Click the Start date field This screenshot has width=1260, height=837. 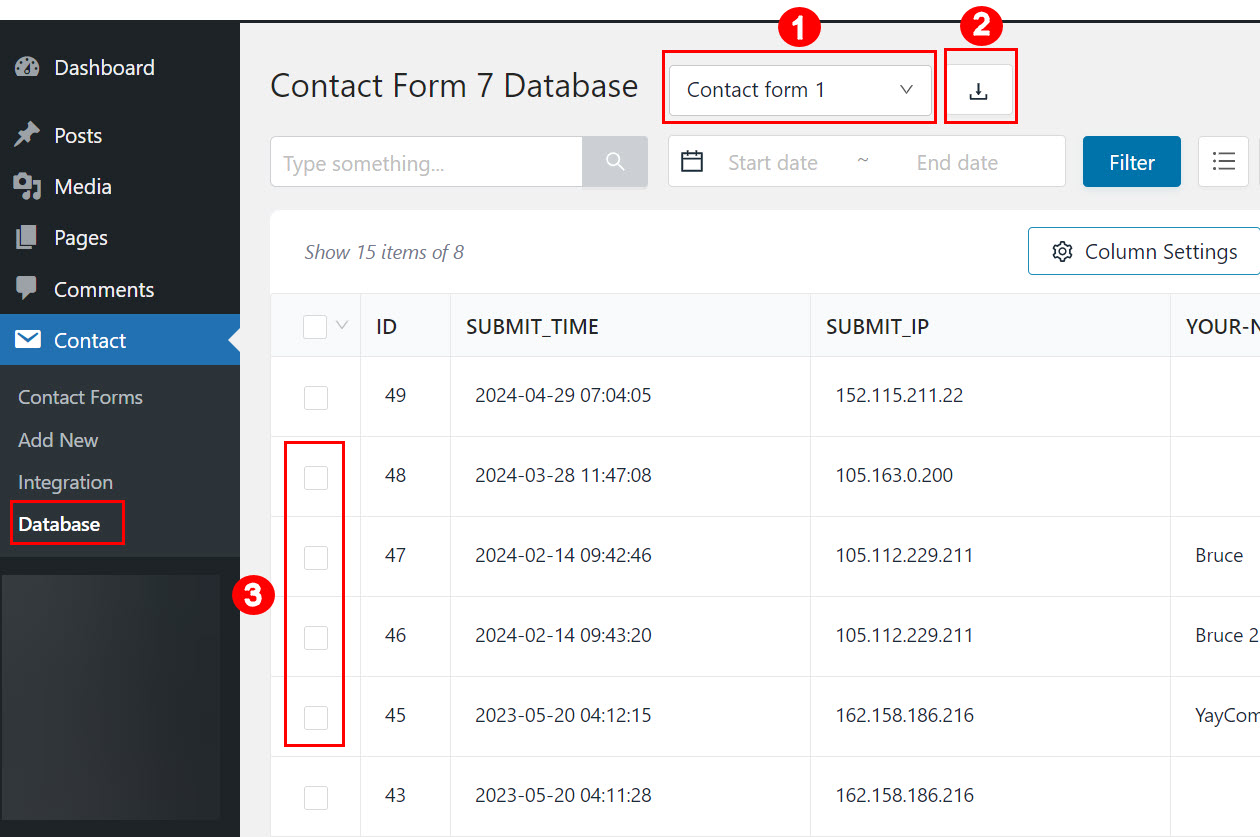773,163
